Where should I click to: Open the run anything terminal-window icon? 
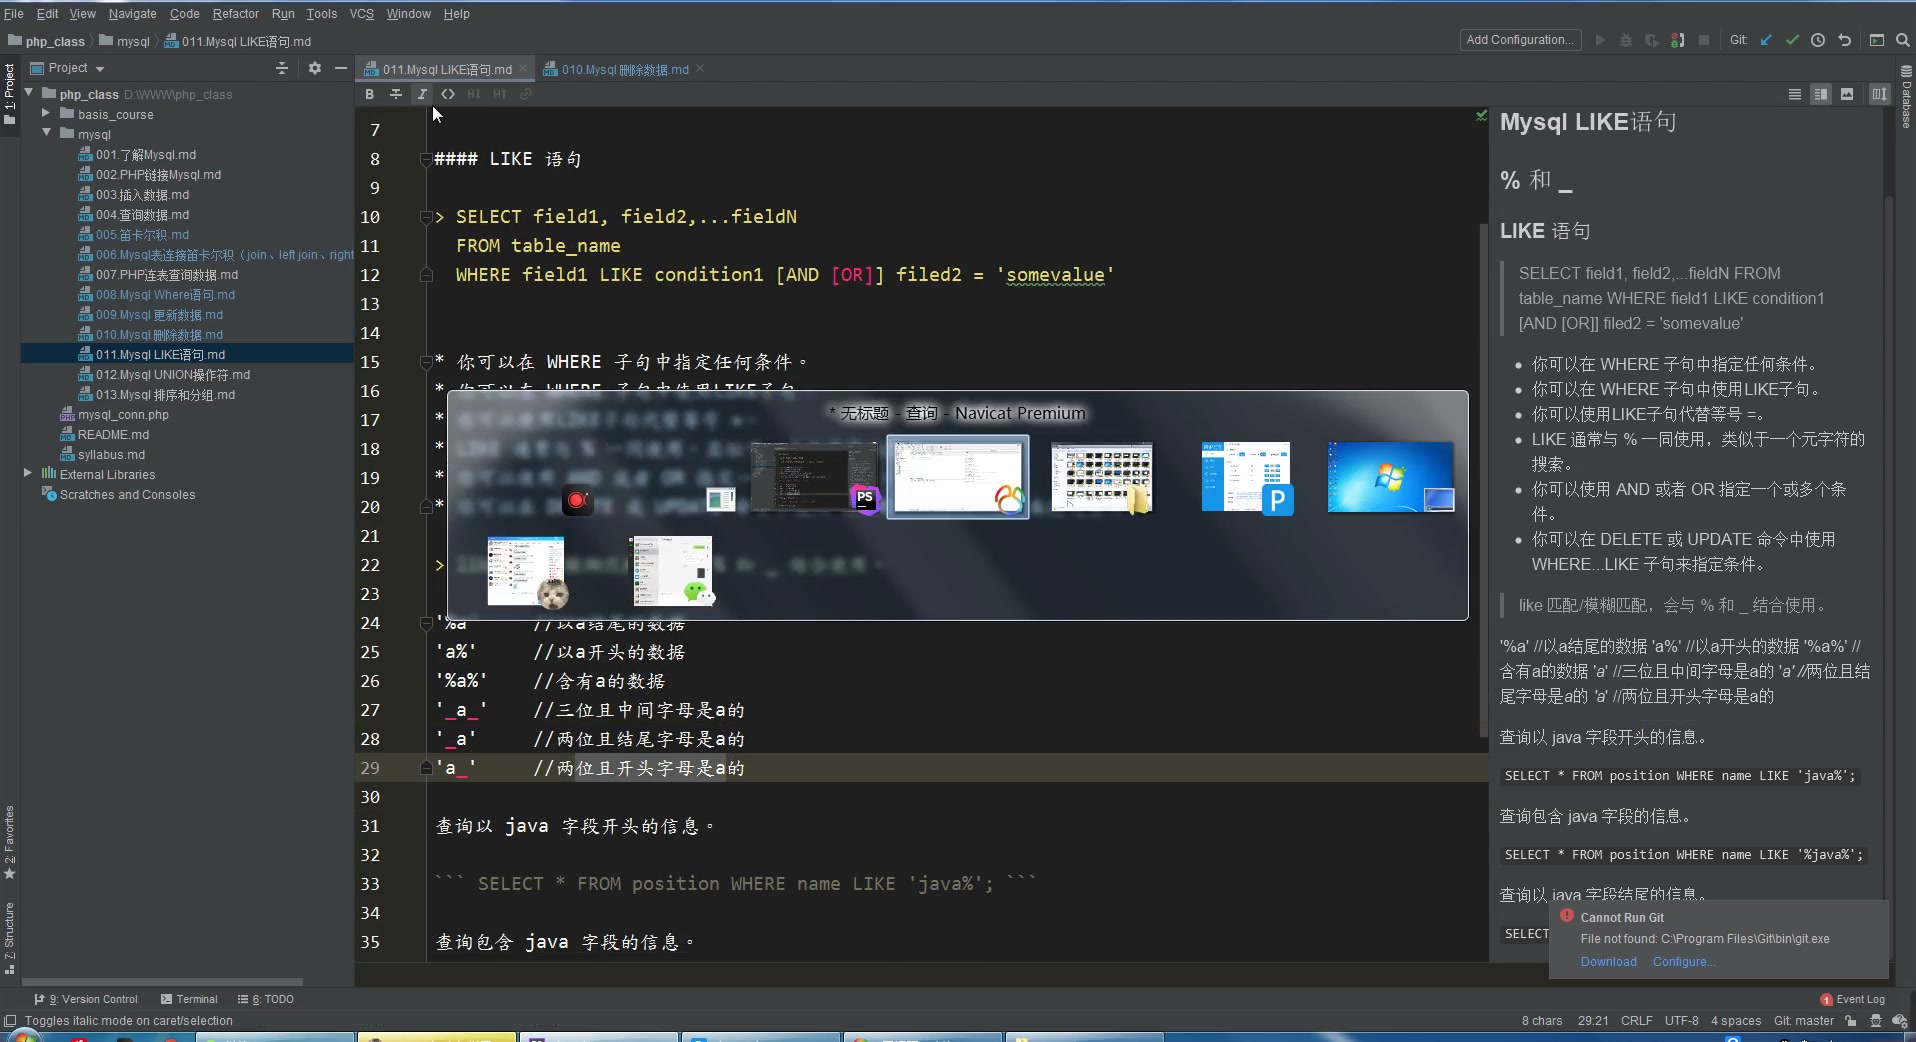click(x=1877, y=40)
